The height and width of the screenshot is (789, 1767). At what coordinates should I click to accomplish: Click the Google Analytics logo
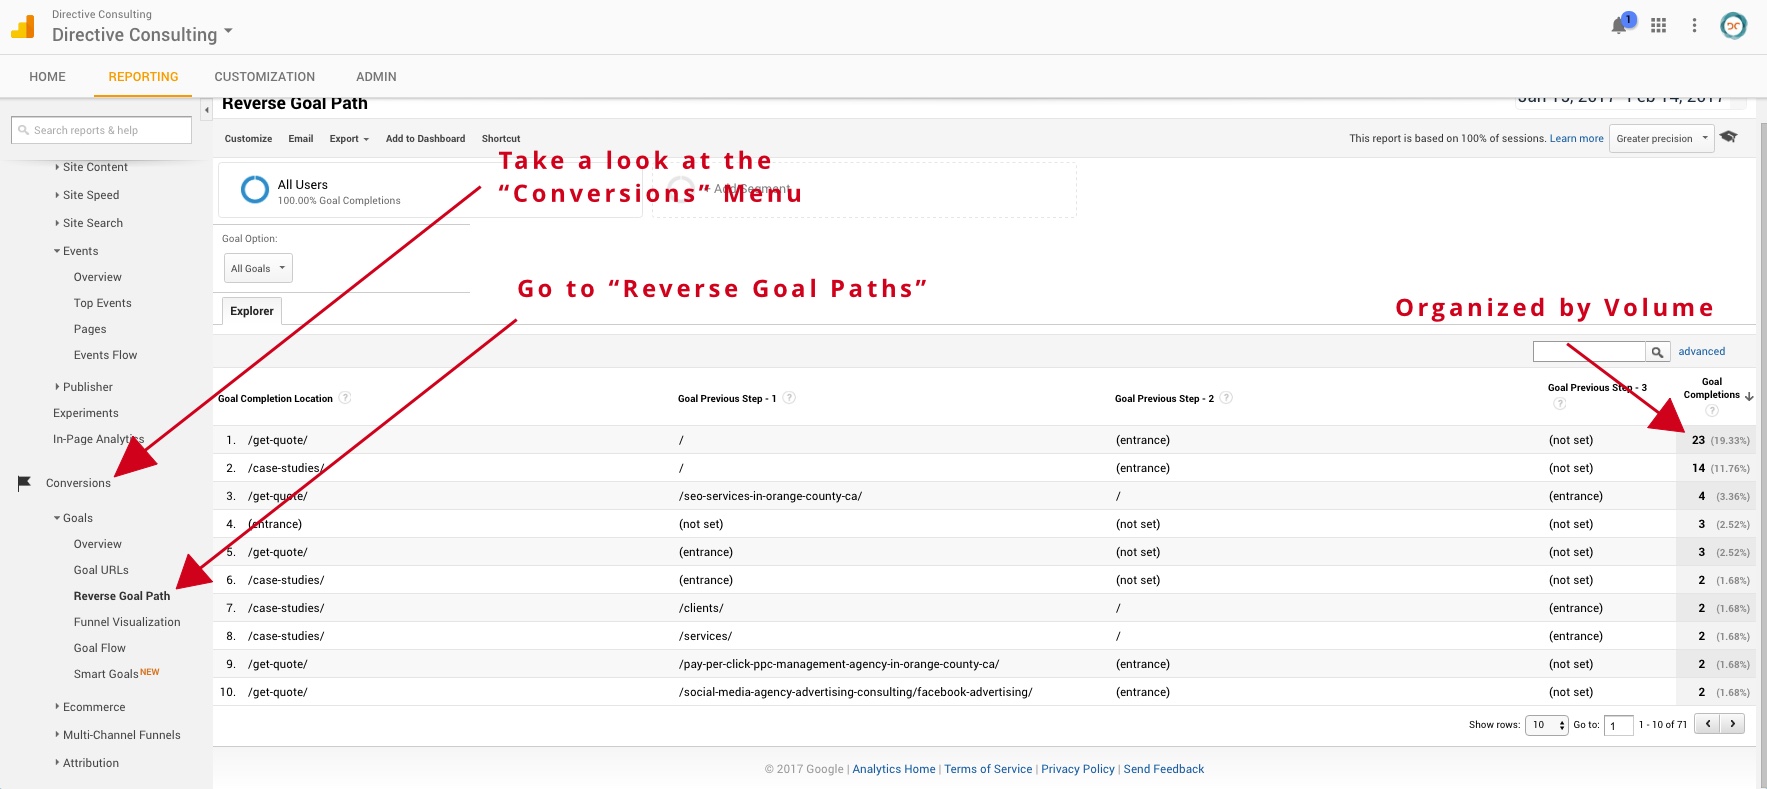22,26
